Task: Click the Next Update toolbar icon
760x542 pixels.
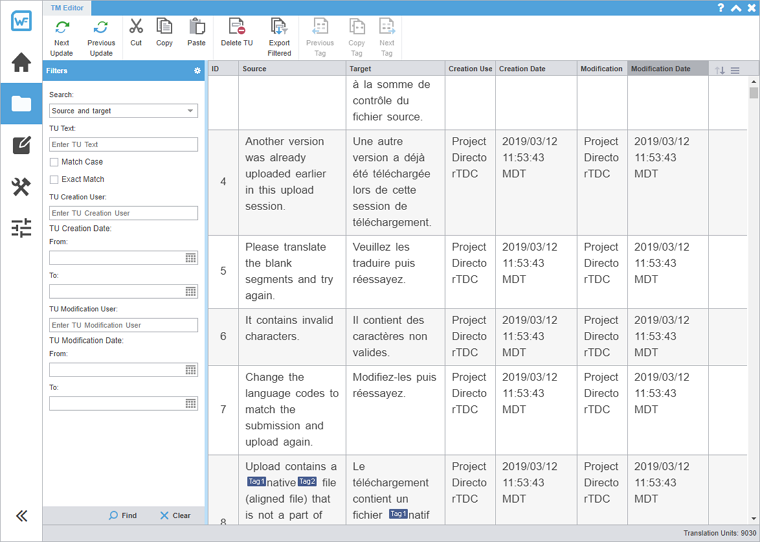Action: pos(62,28)
